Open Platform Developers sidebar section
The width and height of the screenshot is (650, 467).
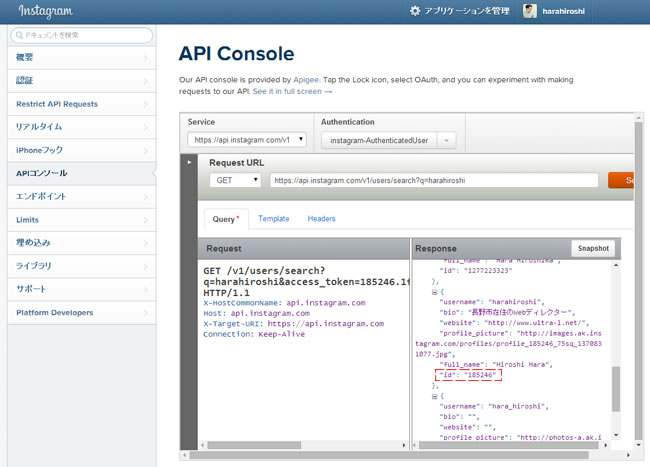82,313
